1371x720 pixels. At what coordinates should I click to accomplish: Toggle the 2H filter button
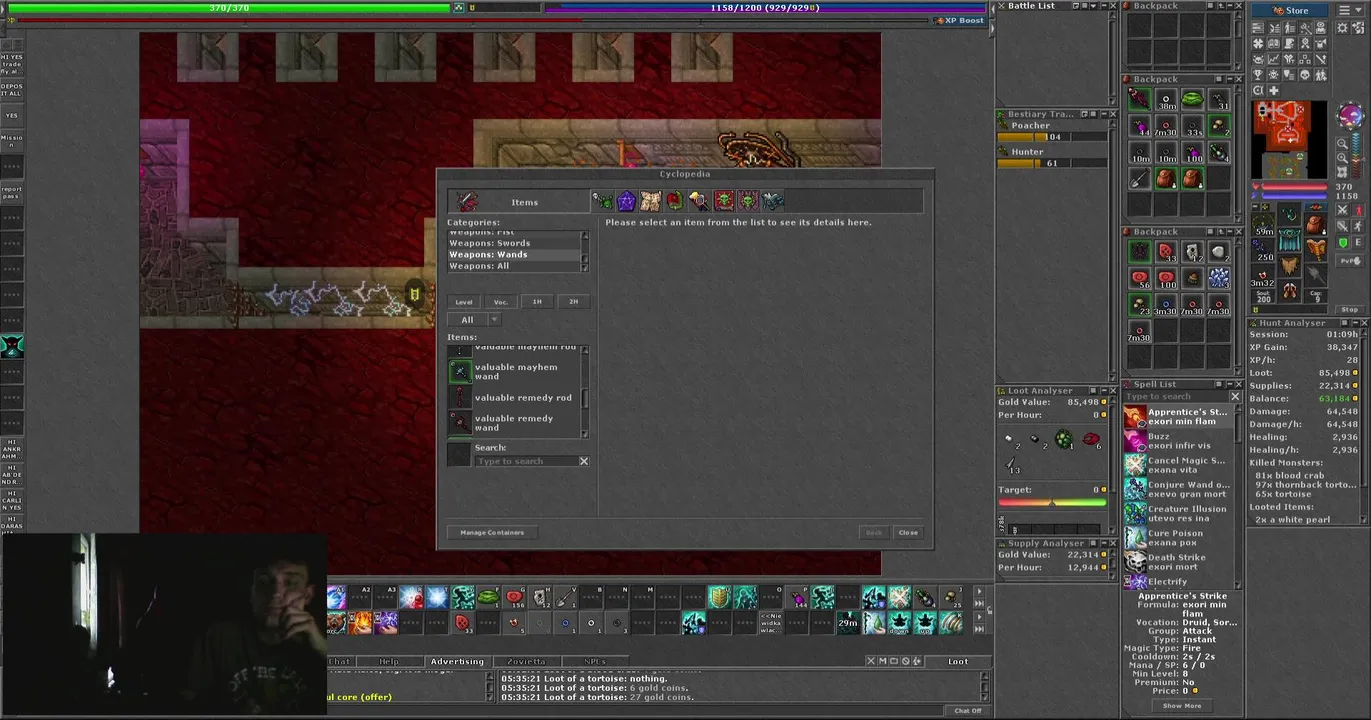pyautogui.click(x=573, y=302)
